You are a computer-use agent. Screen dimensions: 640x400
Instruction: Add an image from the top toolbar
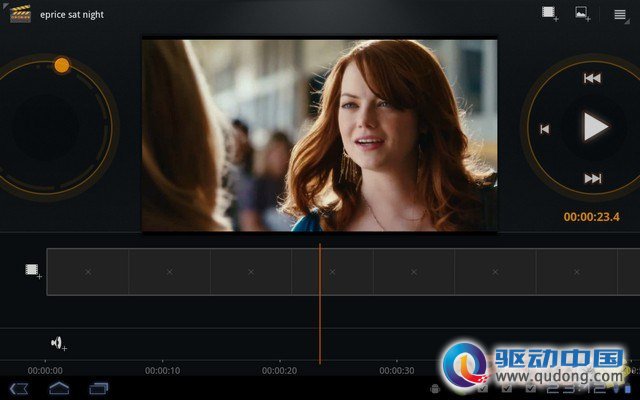[x=582, y=13]
